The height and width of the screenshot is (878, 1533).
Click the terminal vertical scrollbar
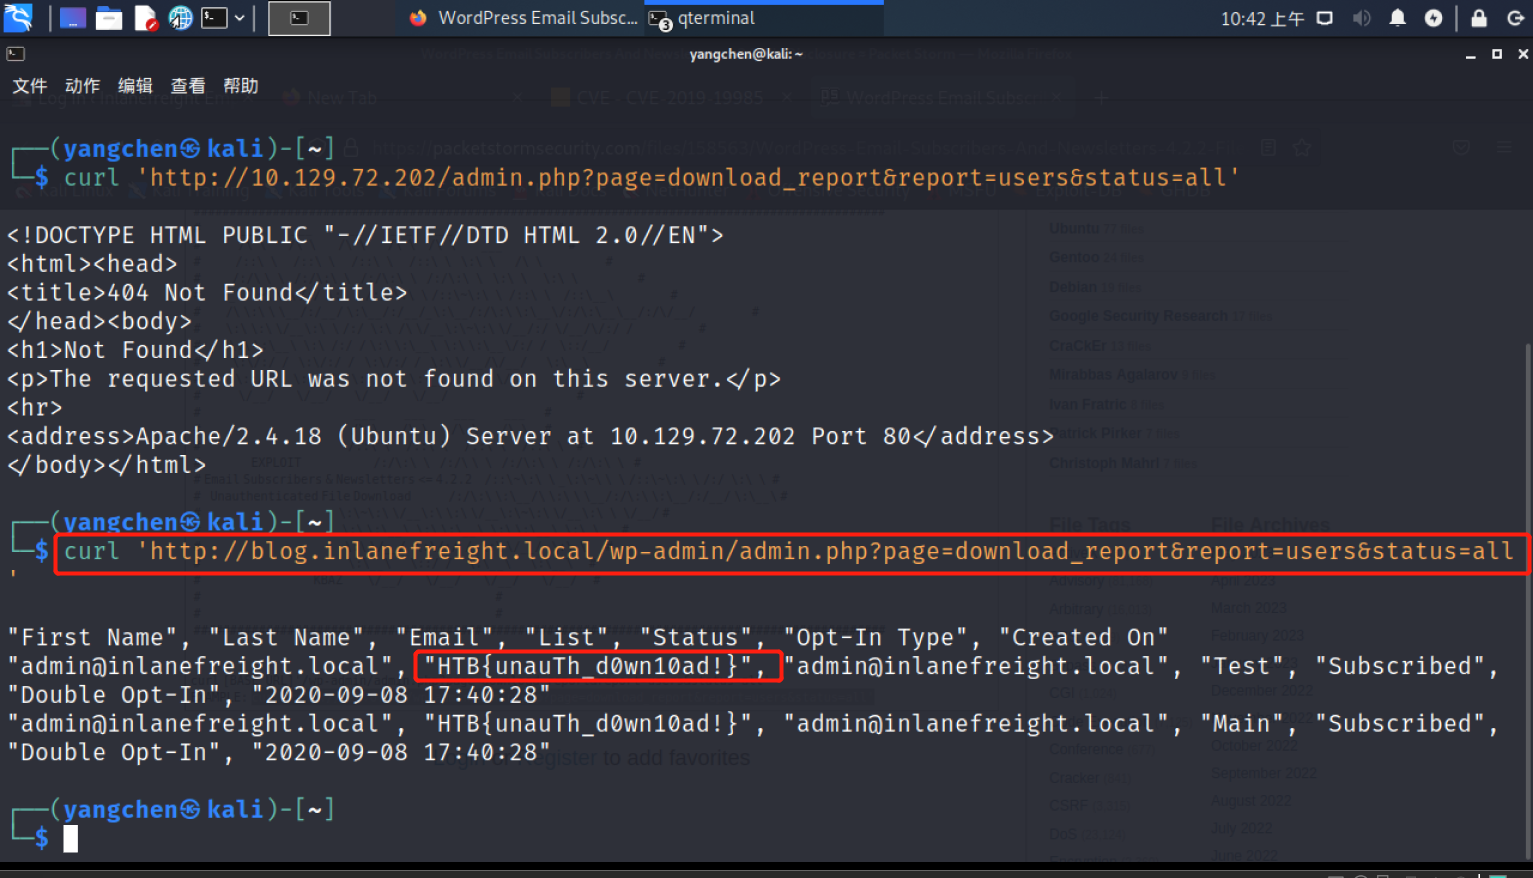coord(1528,600)
